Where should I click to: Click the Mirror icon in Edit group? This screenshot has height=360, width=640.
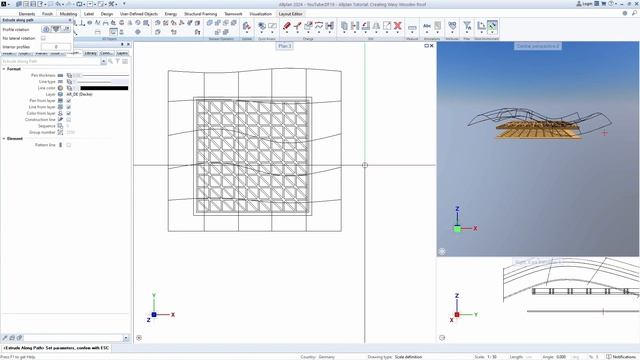tap(376, 26)
